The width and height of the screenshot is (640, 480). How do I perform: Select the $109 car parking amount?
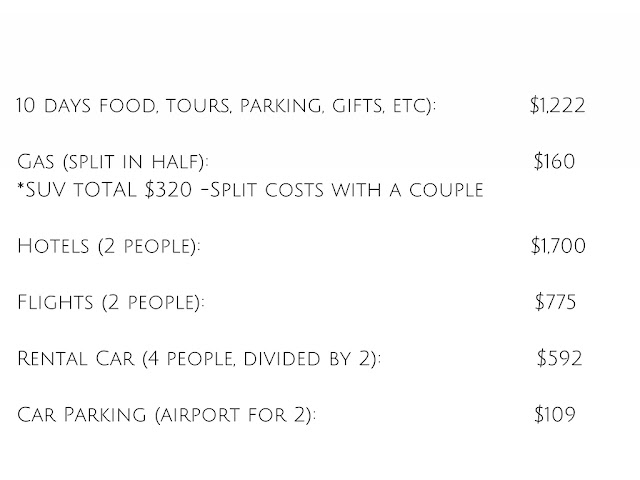point(555,413)
